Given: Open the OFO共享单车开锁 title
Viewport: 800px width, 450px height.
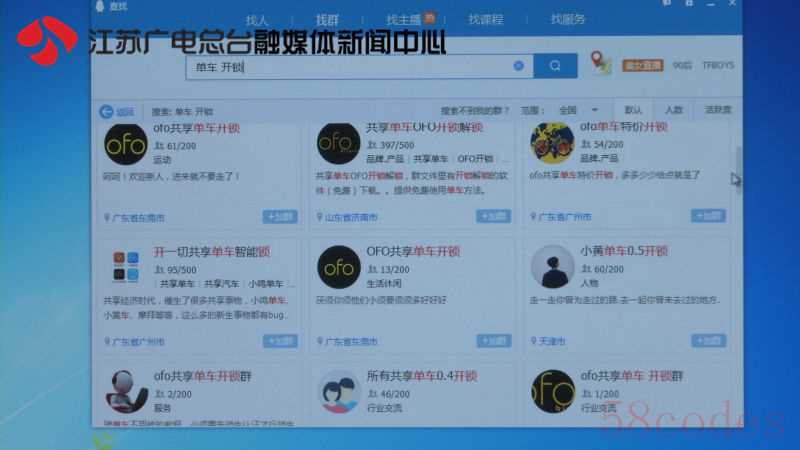Looking at the screenshot, I should (x=413, y=252).
